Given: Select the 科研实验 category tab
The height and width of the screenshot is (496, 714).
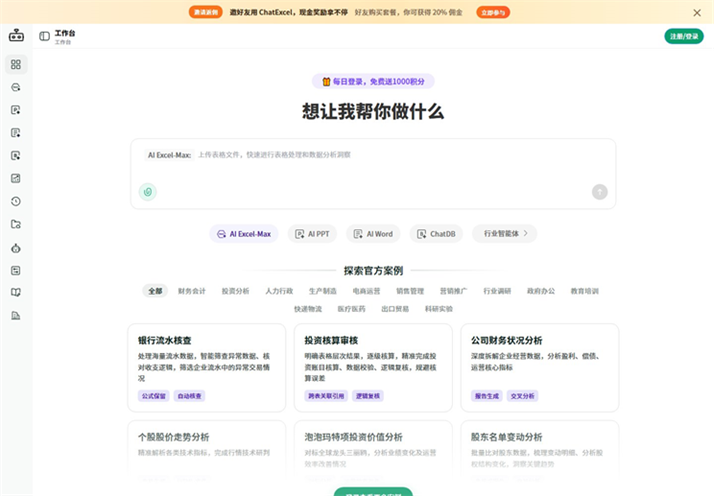Looking at the screenshot, I should point(439,309).
